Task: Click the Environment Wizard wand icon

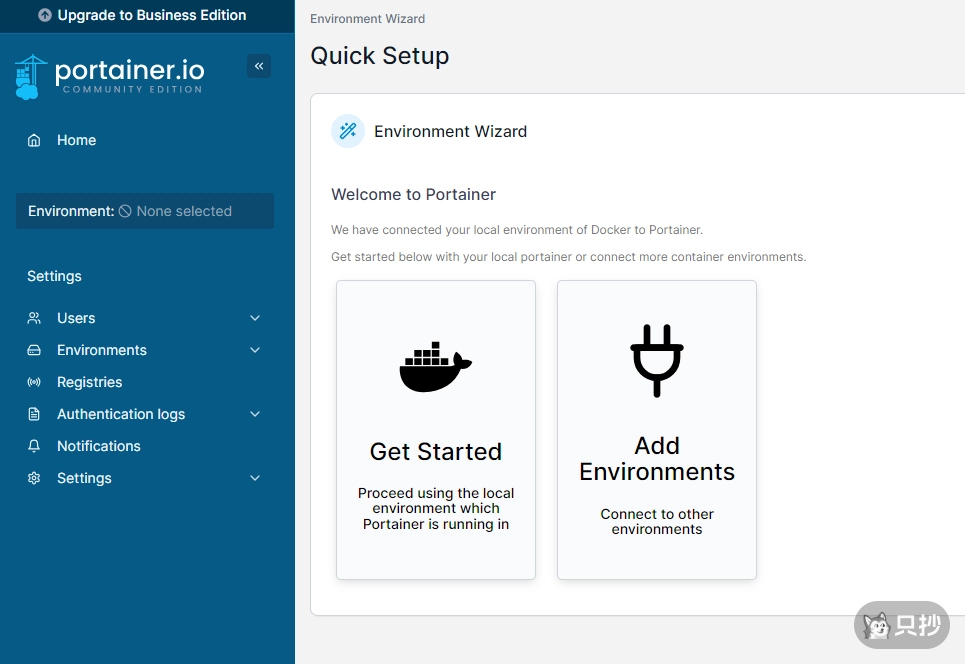Action: (347, 131)
